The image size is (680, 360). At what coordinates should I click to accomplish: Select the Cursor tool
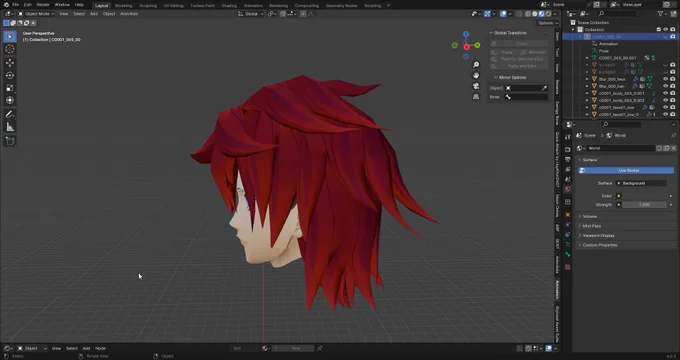[10, 49]
